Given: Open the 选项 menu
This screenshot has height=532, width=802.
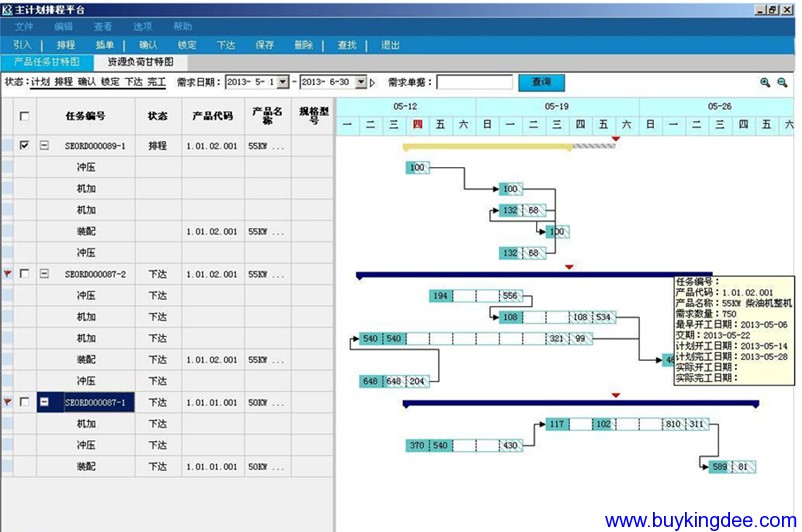Looking at the screenshot, I should coord(143,27).
